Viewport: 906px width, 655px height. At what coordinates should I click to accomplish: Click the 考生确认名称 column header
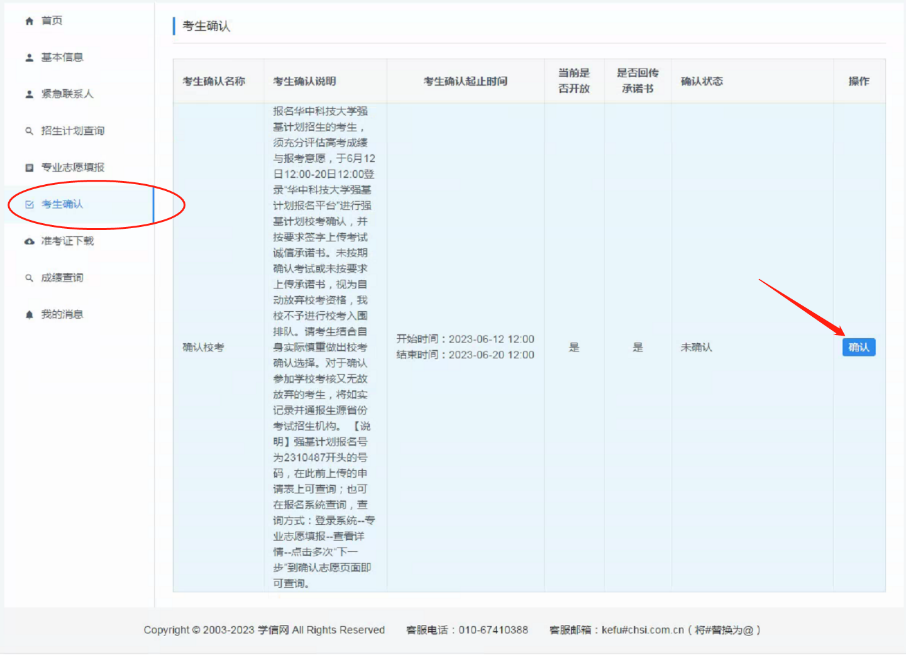click(x=213, y=81)
